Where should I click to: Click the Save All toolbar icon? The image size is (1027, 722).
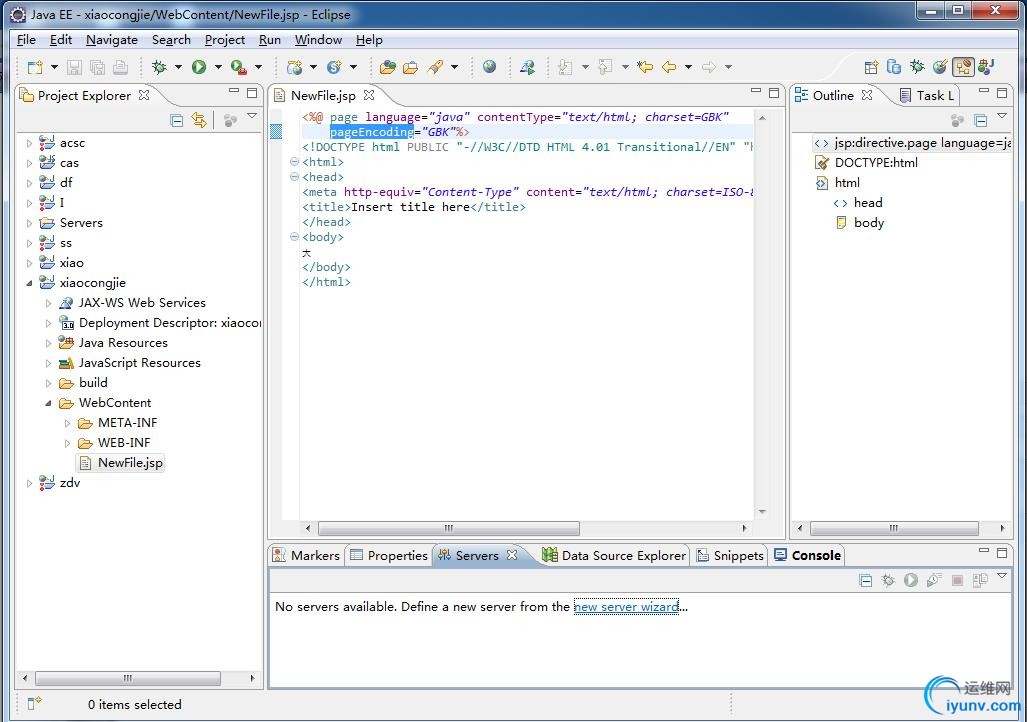point(97,67)
